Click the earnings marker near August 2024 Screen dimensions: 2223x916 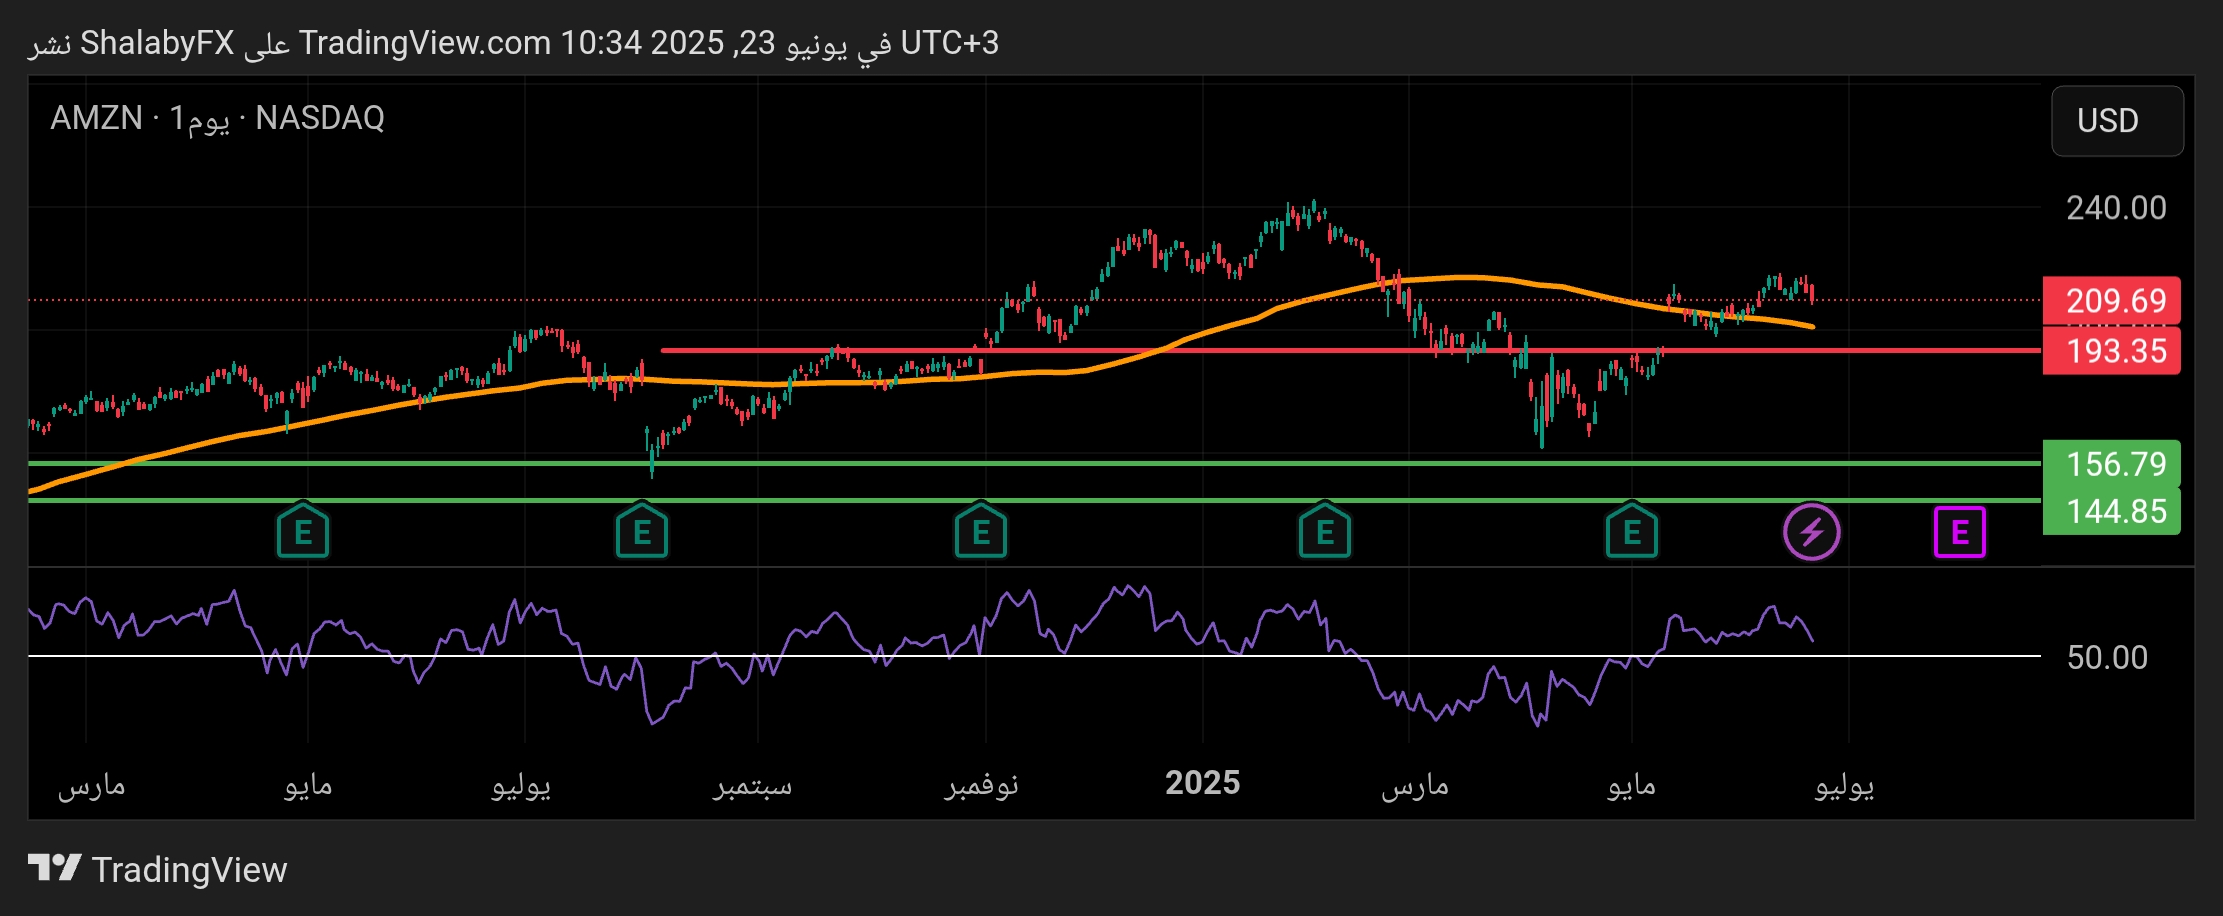(642, 531)
